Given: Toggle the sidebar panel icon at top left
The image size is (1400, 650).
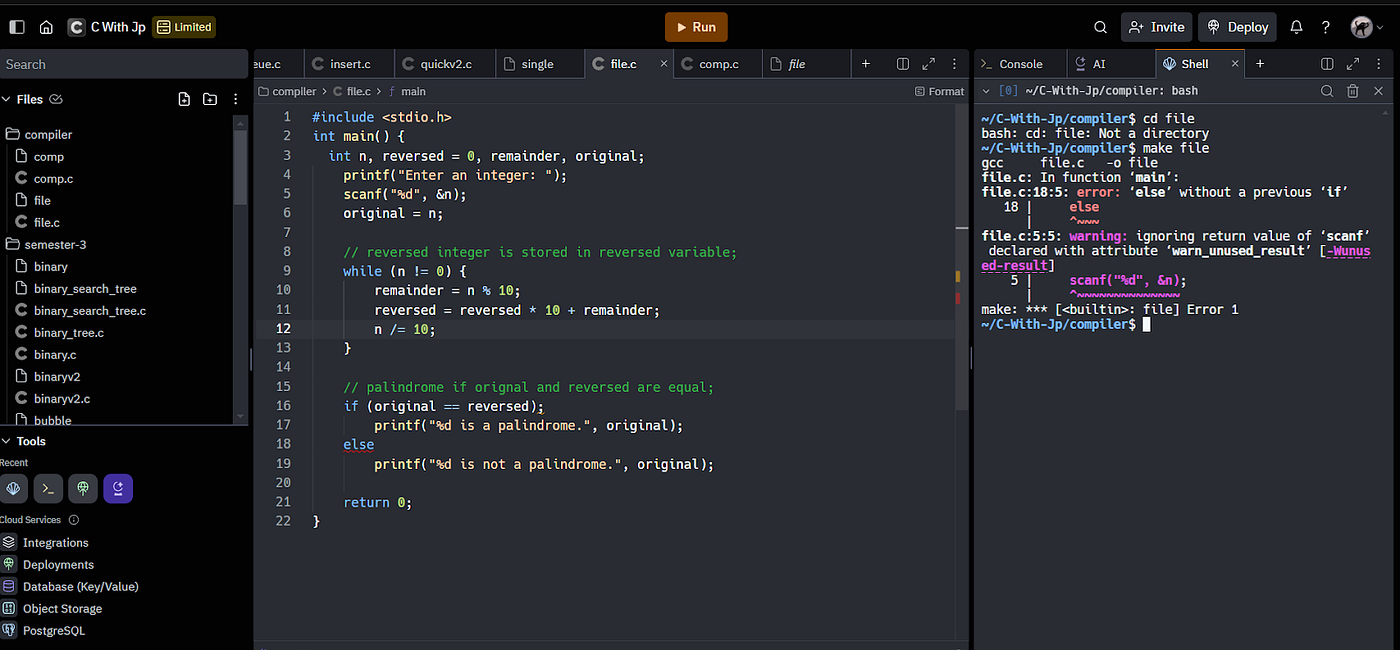Looking at the screenshot, I should click(16, 27).
